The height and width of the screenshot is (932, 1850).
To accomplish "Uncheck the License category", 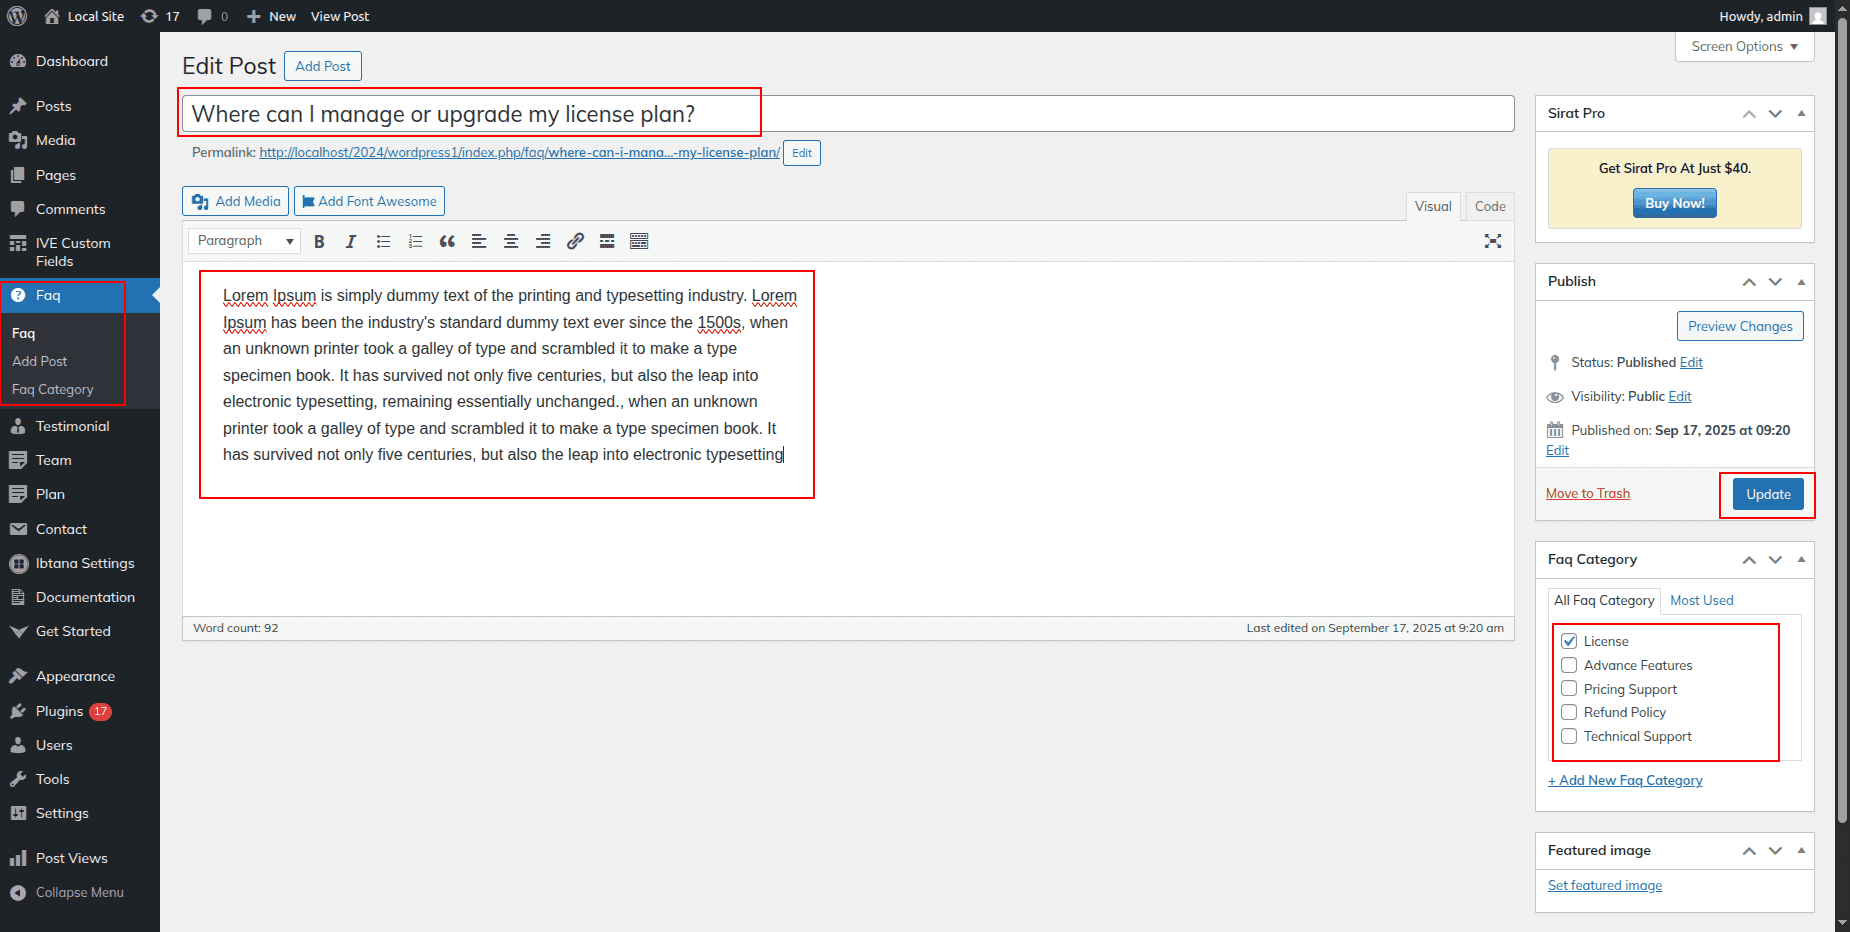I will click(1569, 641).
